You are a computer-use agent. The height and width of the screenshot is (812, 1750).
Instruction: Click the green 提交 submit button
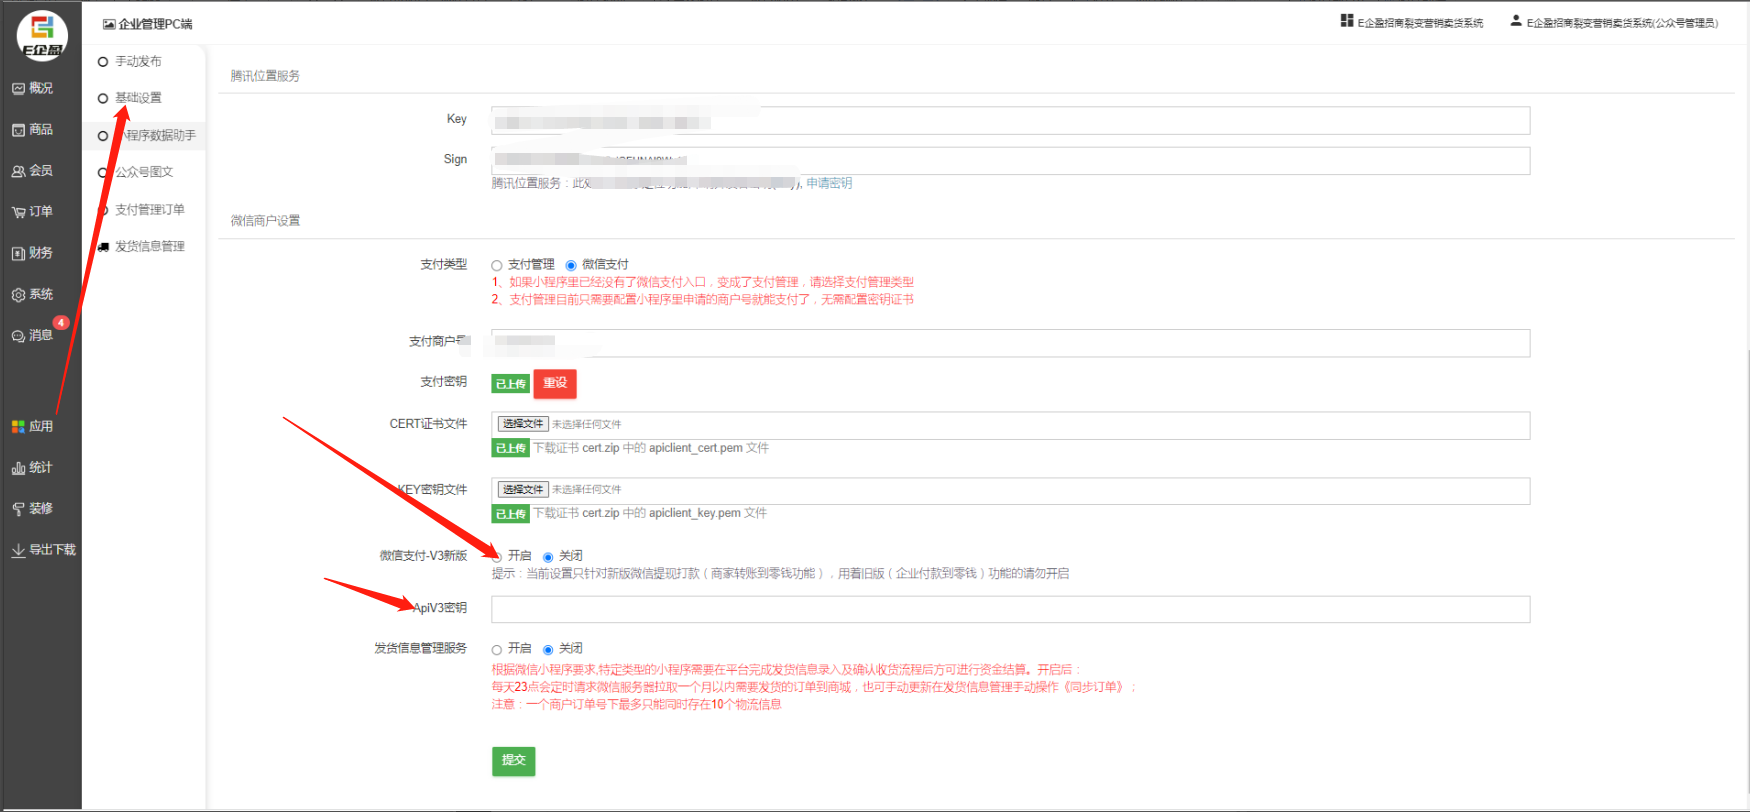[x=513, y=761]
